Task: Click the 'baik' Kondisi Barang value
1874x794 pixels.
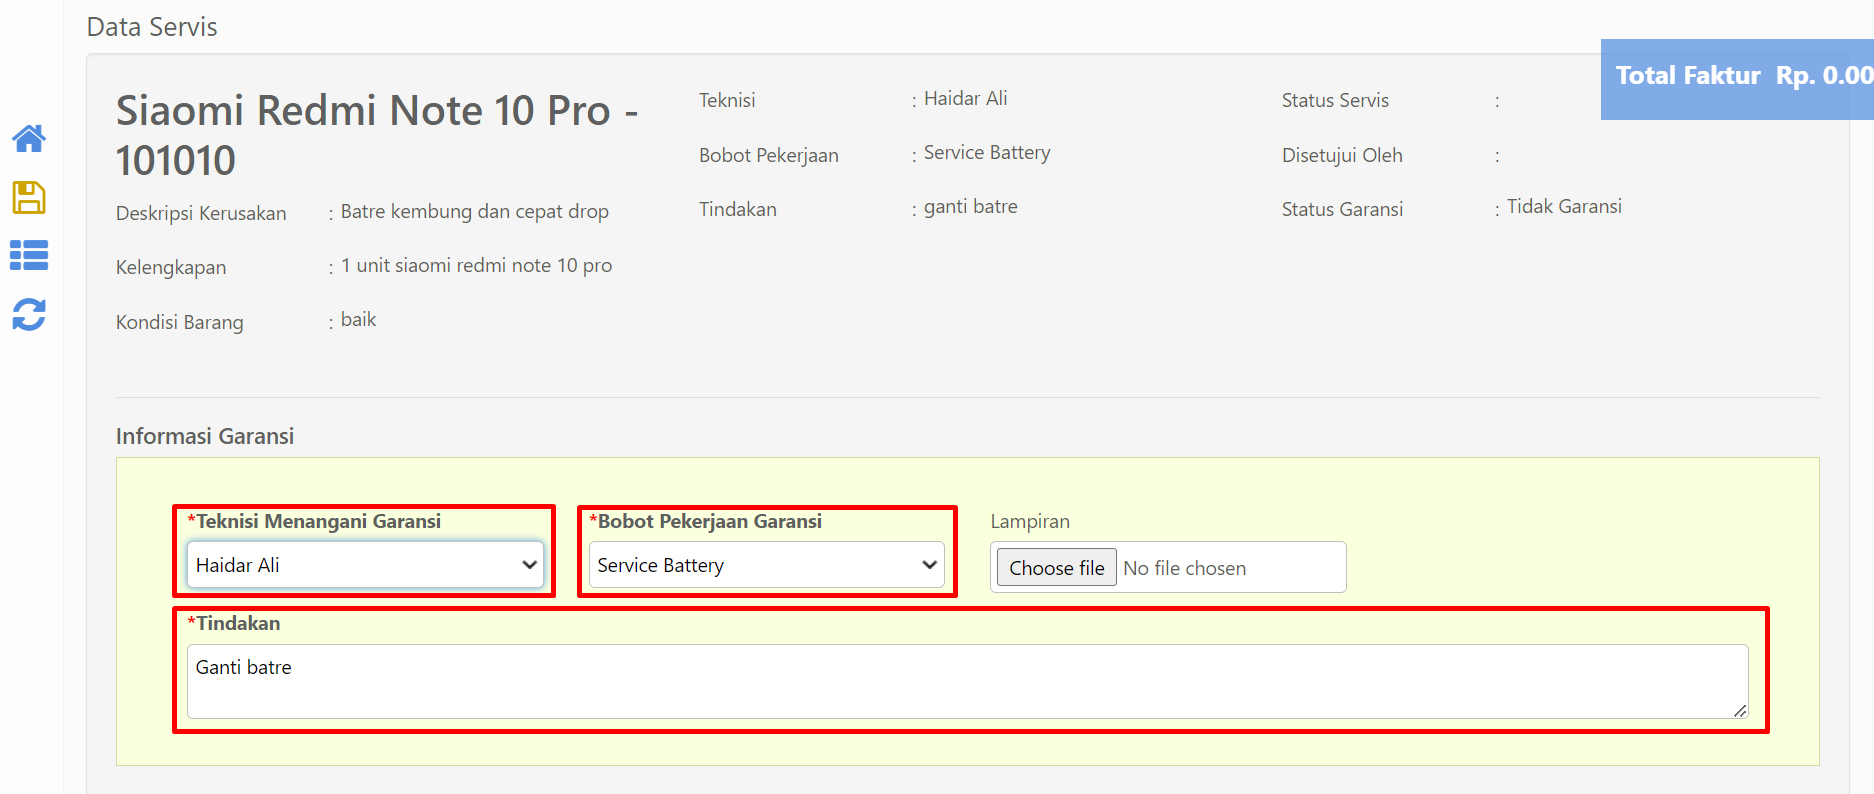Action: (358, 319)
